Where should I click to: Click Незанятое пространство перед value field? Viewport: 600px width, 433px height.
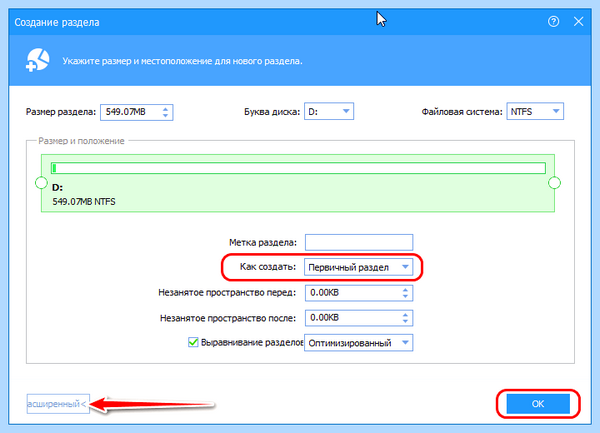[x=359, y=293]
